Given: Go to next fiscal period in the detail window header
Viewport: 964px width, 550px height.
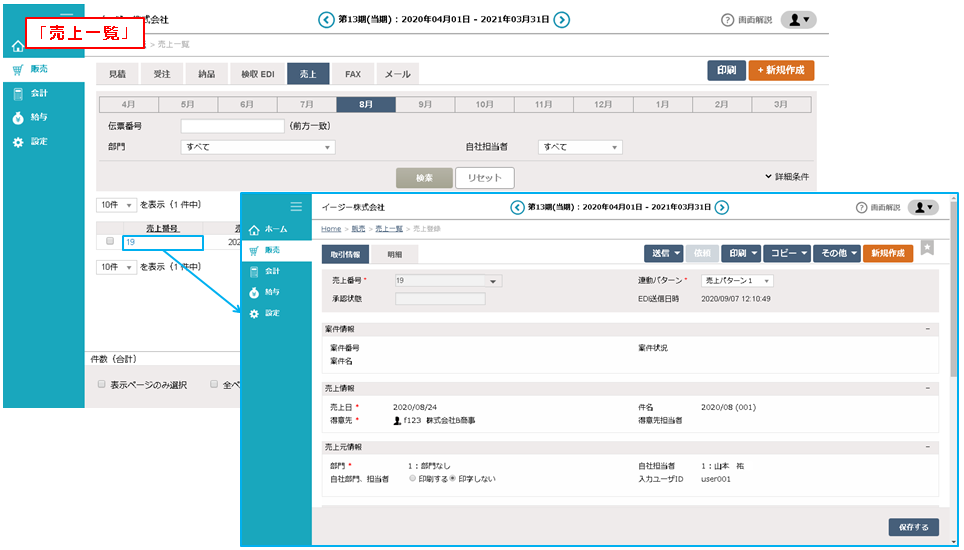Looking at the screenshot, I should (721, 207).
